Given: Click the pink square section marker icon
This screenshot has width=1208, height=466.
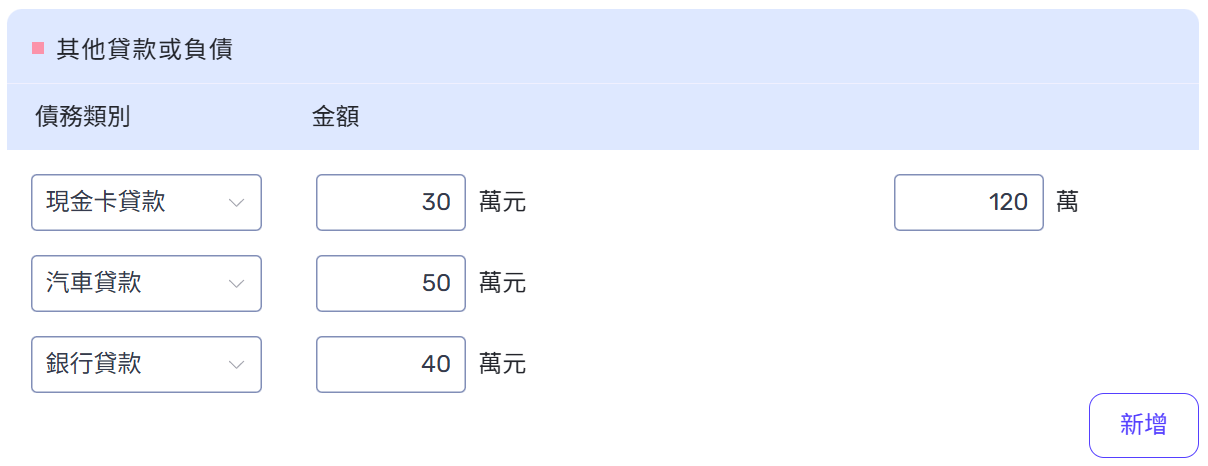Looking at the screenshot, I should point(38,48).
